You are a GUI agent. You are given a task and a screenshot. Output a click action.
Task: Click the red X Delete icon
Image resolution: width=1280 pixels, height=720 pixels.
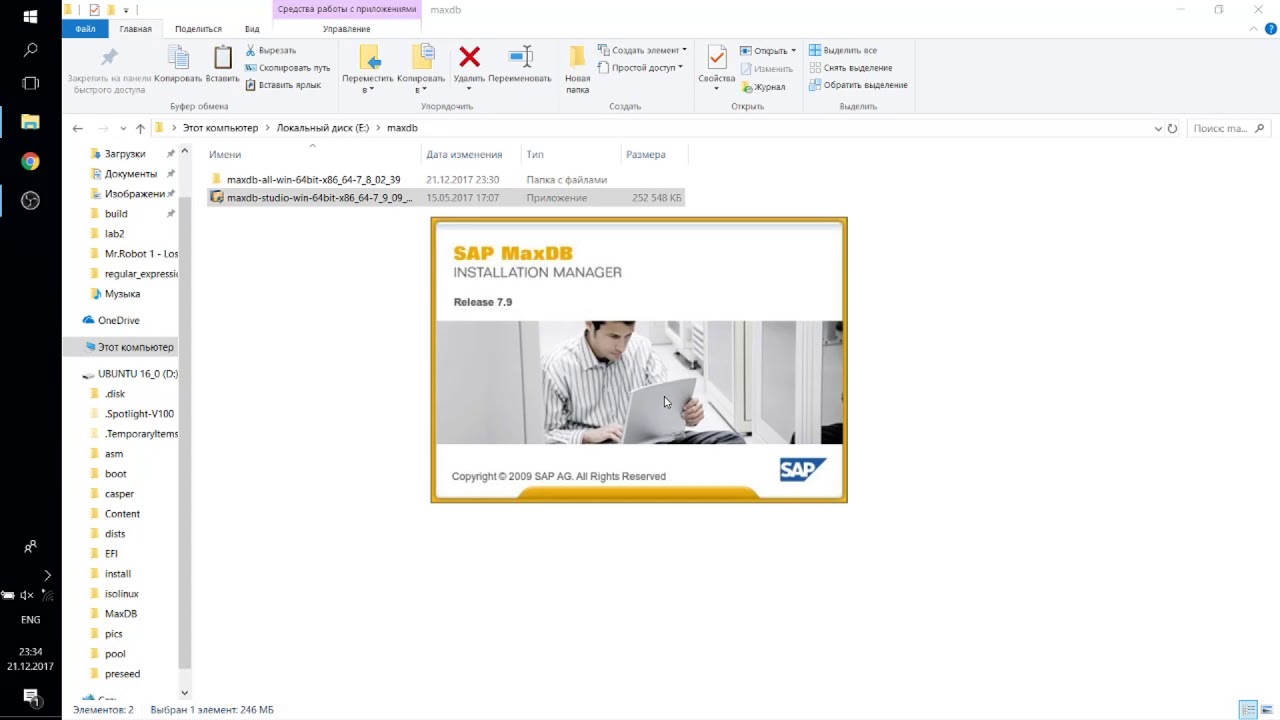click(469, 56)
